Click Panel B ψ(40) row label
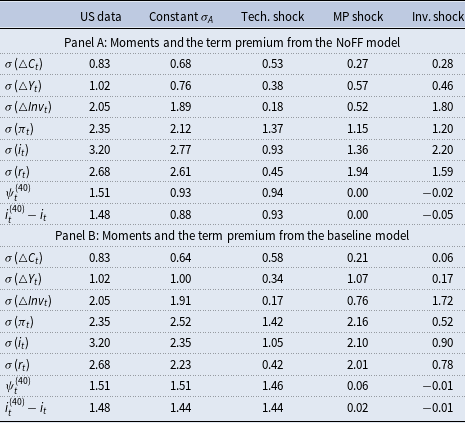This screenshot has height=423, width=466. tap(18, 385)
